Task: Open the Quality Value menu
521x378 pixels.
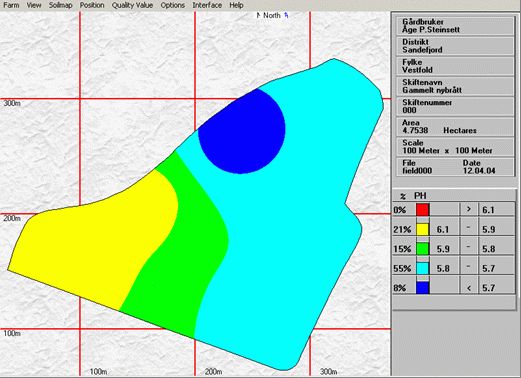Action: click(132, 5)
